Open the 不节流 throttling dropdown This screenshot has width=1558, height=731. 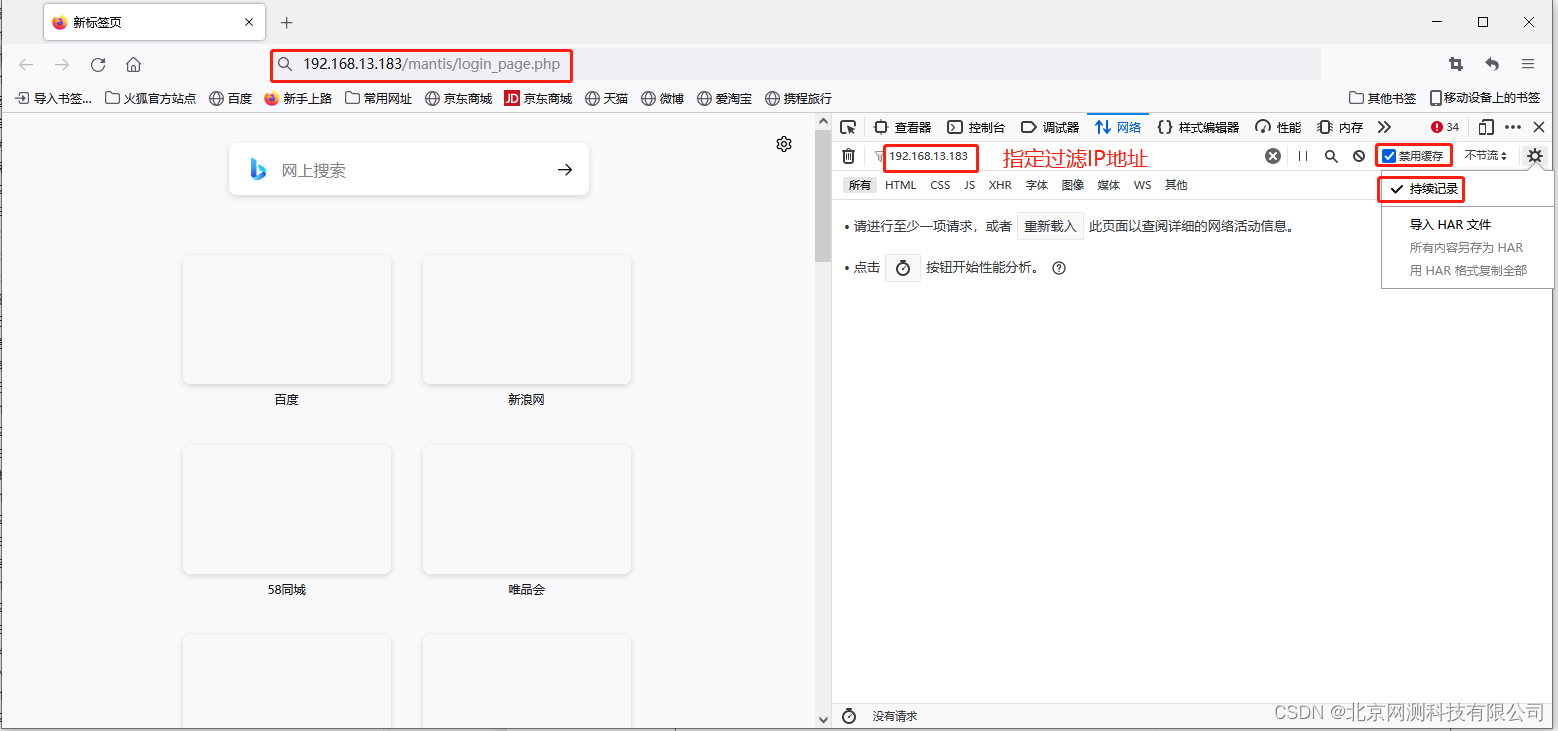tap(1486, 156)
